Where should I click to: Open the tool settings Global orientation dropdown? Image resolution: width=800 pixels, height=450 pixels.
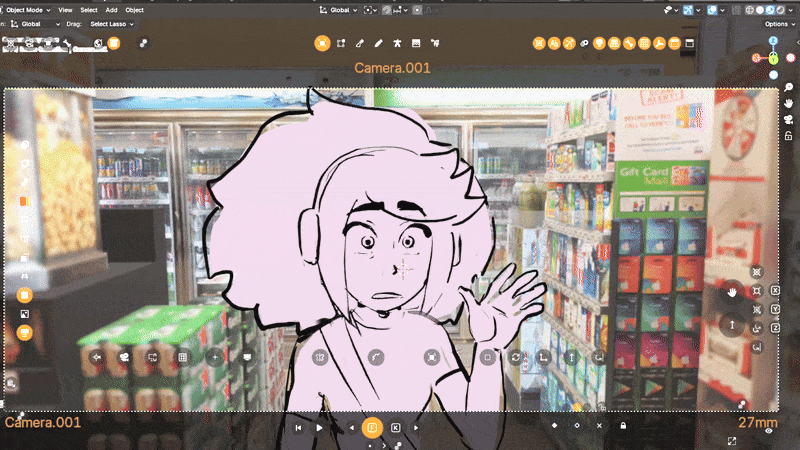(x=35, y=24)
